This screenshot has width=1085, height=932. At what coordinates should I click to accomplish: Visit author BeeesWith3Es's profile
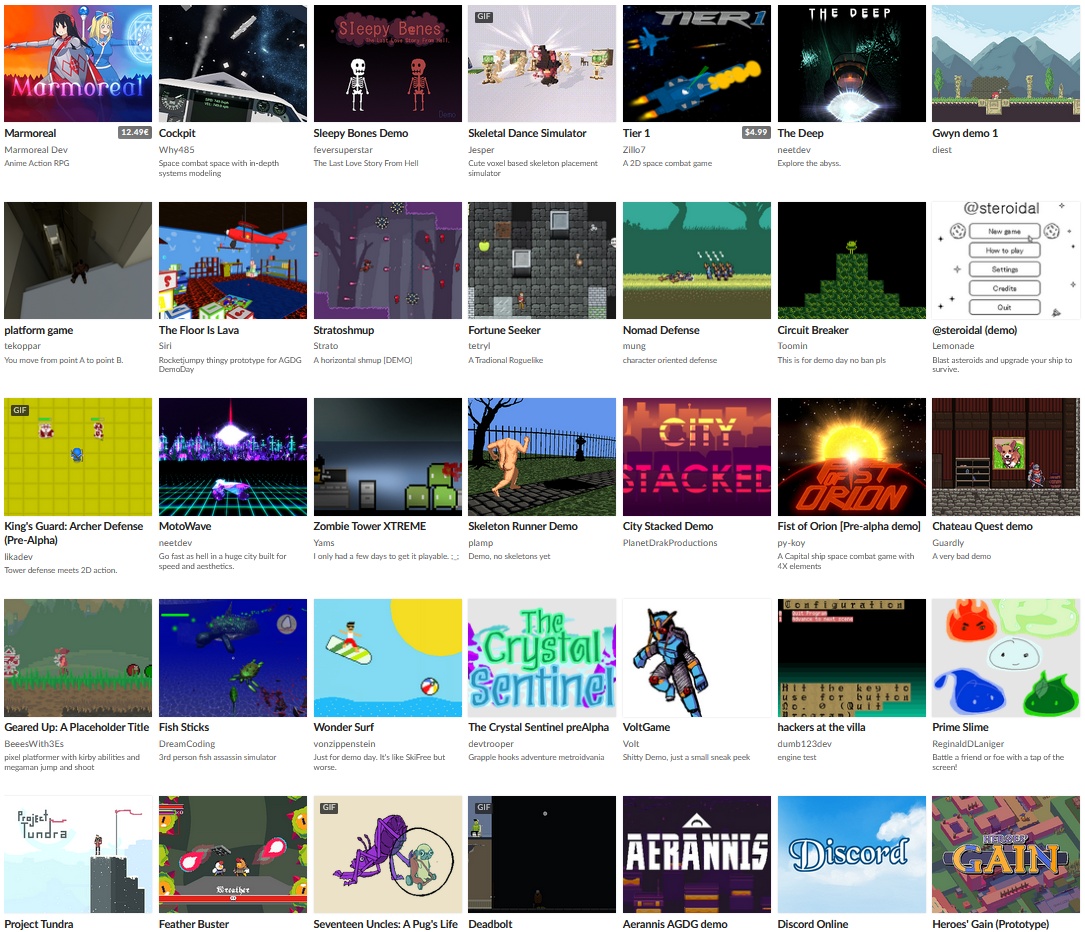[x=34, y=744]
